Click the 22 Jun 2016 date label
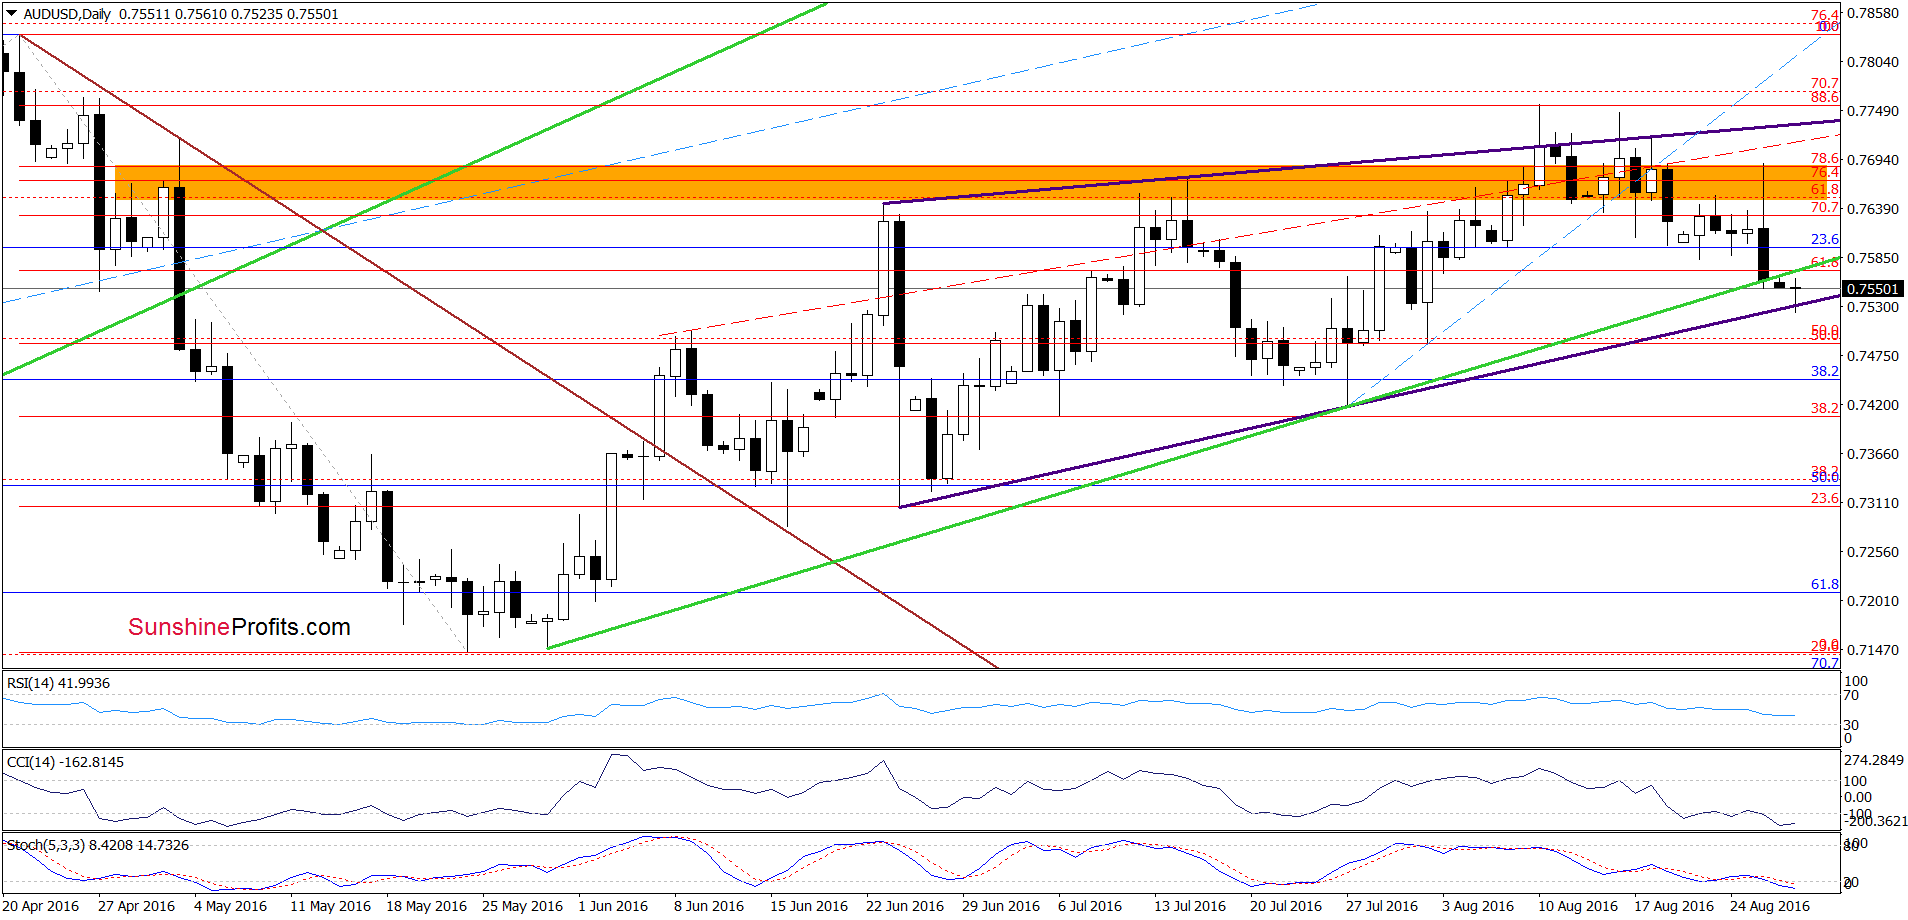Screen dimensions: 1908x920 [x=905, y=906]
